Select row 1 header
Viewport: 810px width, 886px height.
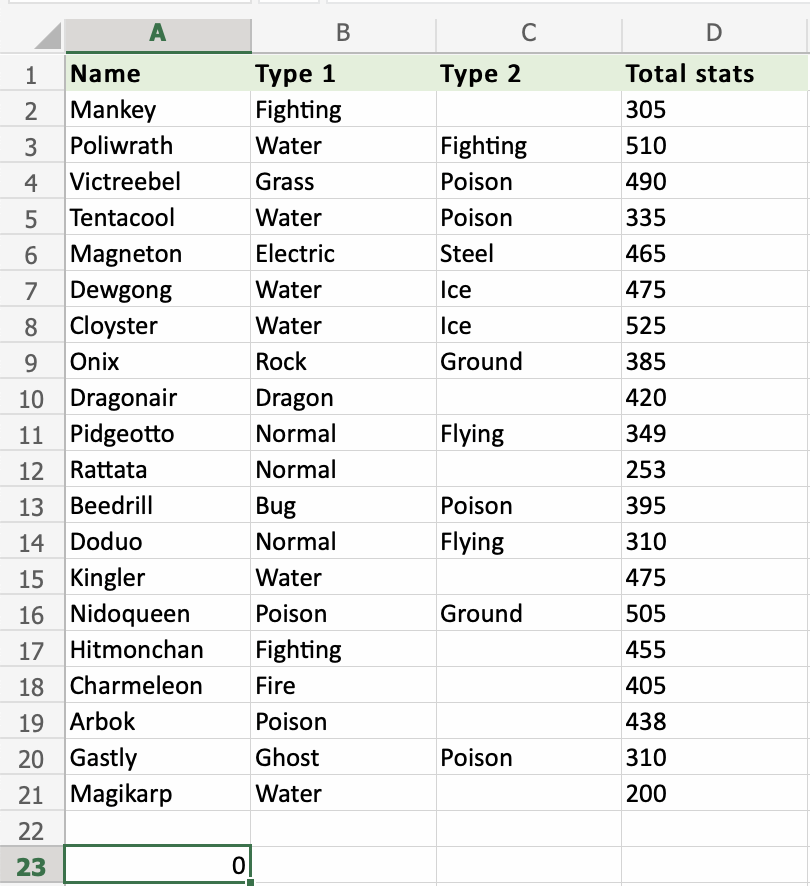[x=31, y=74]
